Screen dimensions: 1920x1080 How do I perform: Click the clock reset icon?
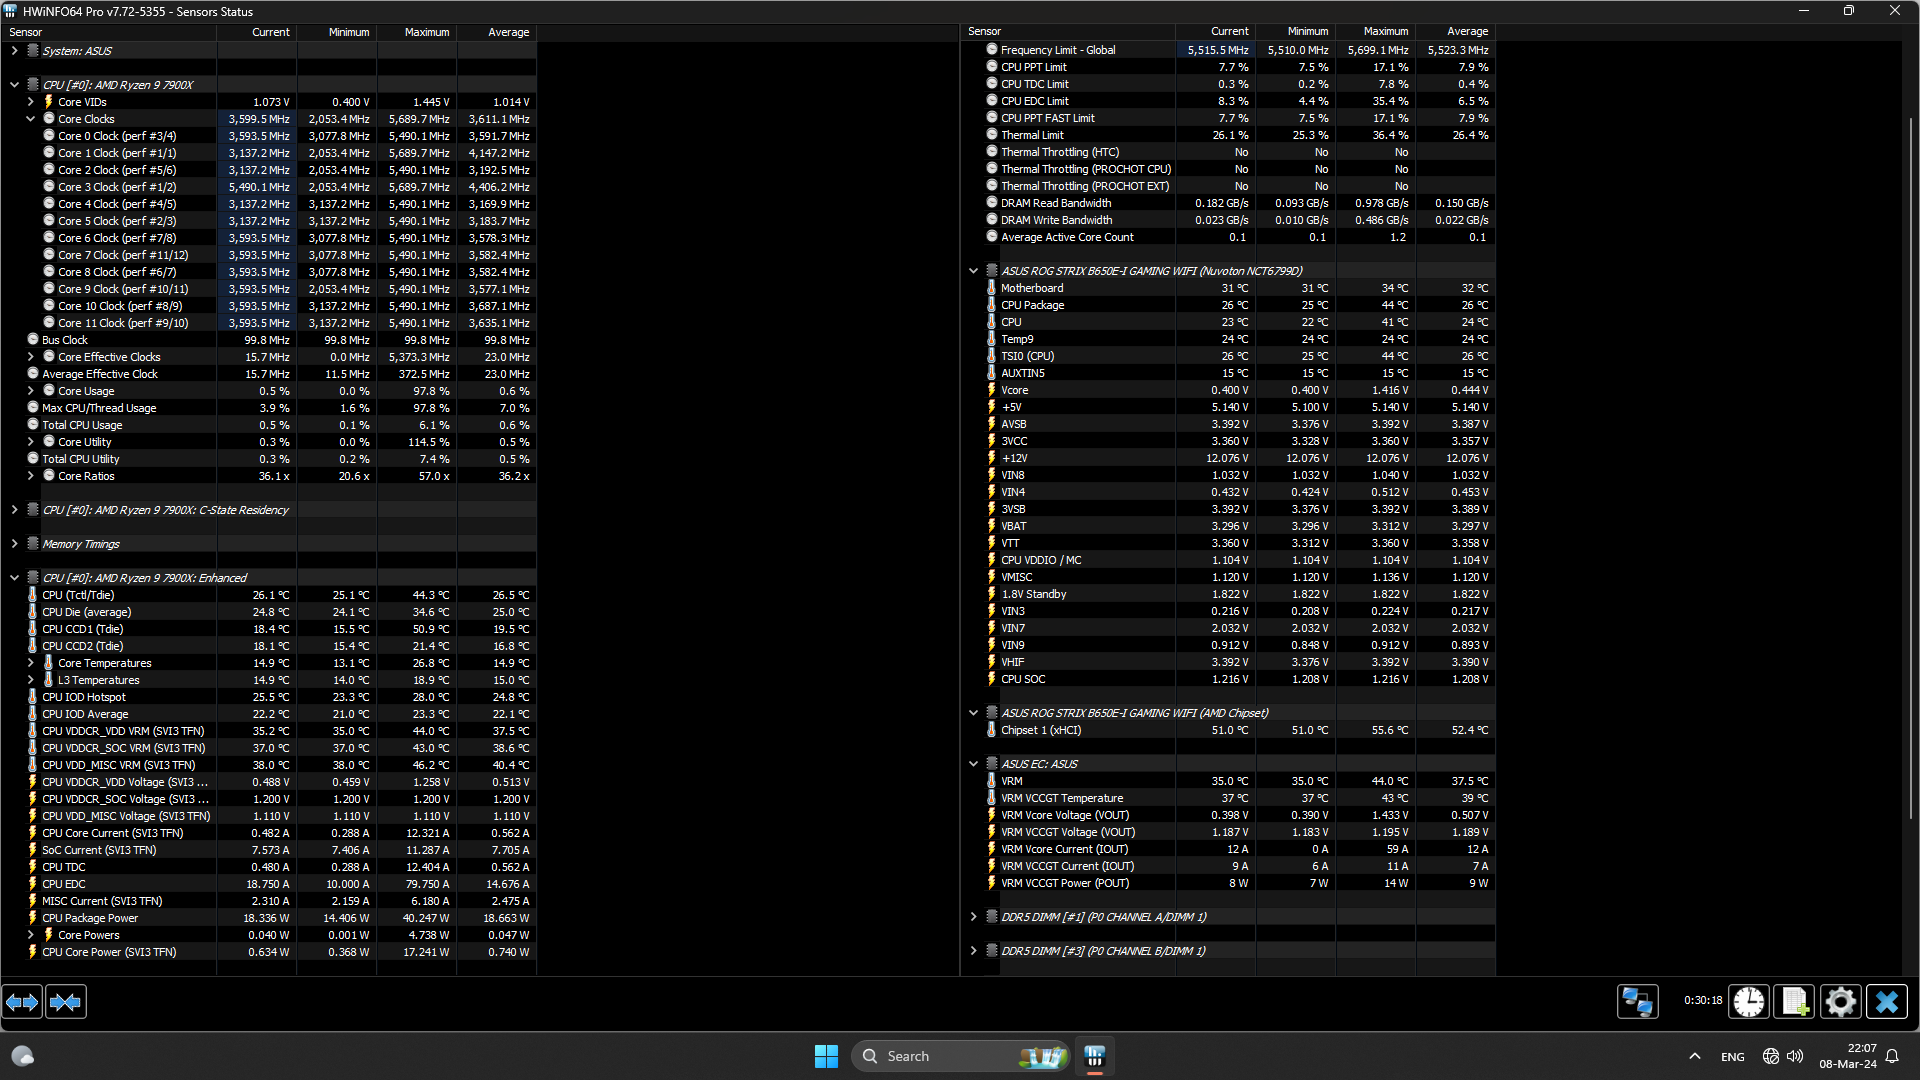tap(1749, 1001)
